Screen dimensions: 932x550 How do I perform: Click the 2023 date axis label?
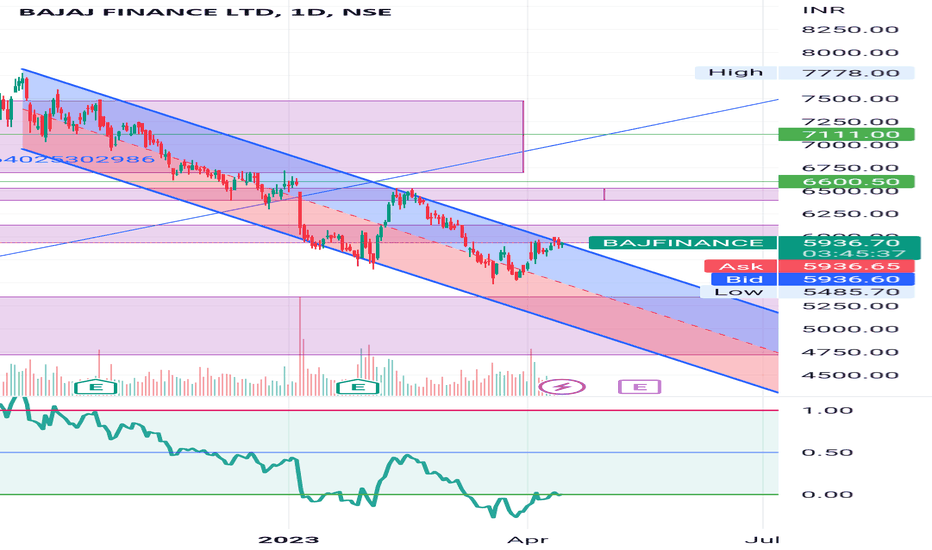(288, 539)
